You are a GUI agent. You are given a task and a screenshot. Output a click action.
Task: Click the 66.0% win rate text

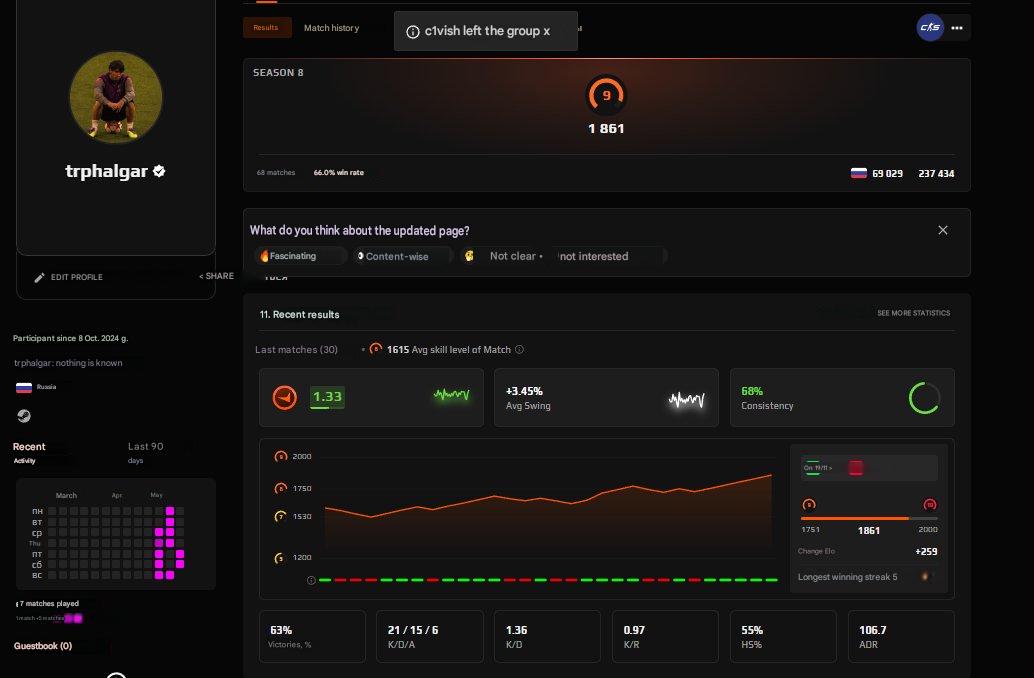pyautogui.click(x=338, y=173)
